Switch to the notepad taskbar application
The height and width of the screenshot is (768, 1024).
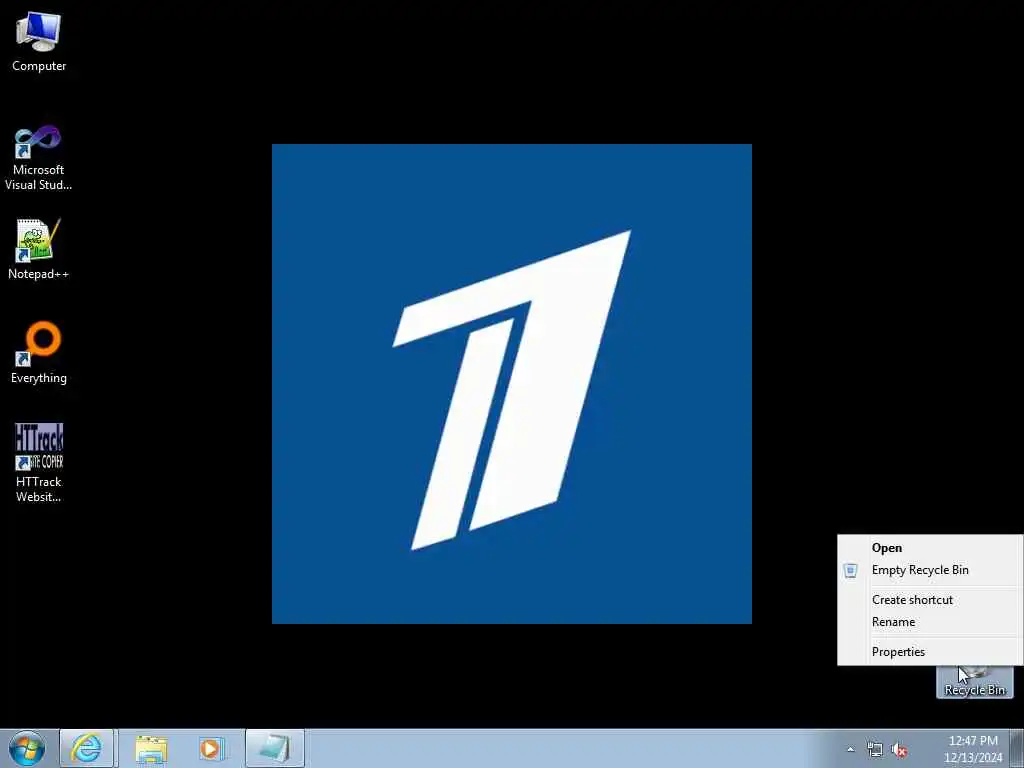point(275,748)
